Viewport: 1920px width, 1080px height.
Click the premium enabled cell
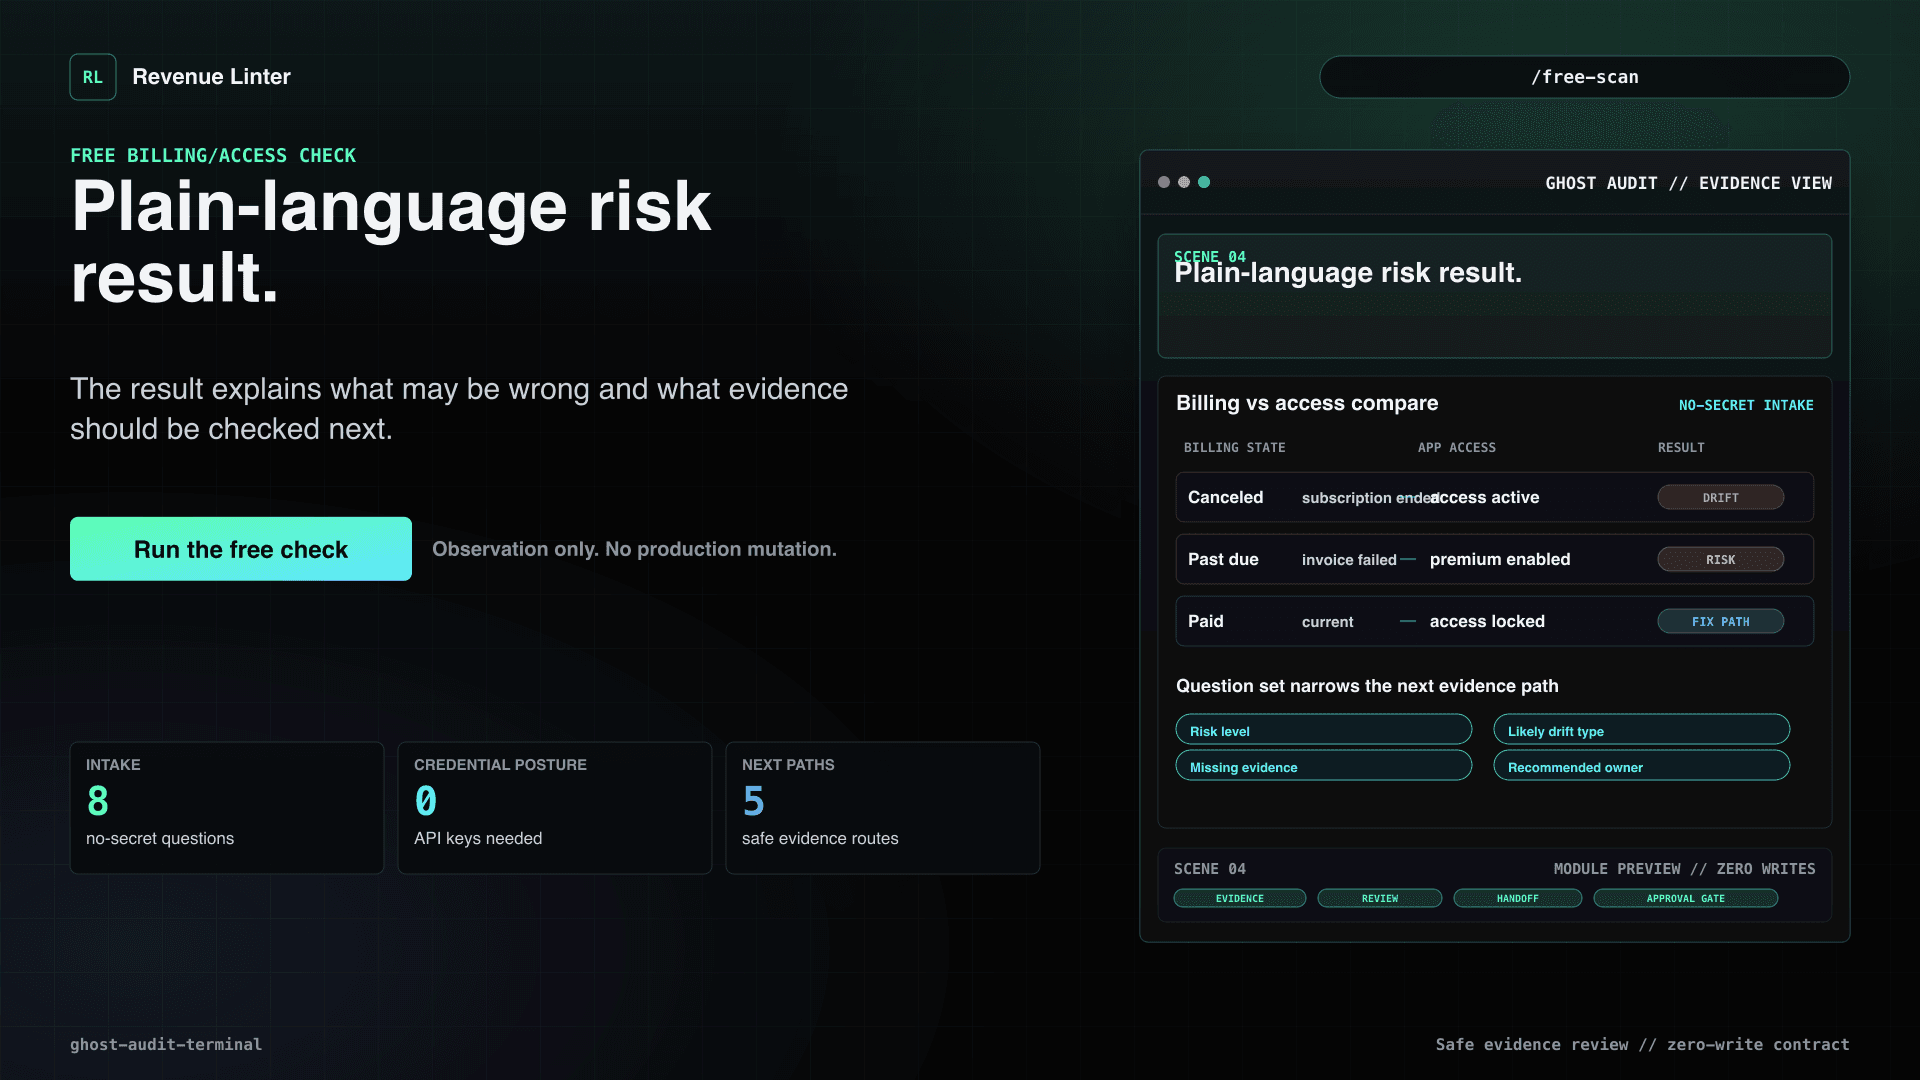pos(1500,559)
